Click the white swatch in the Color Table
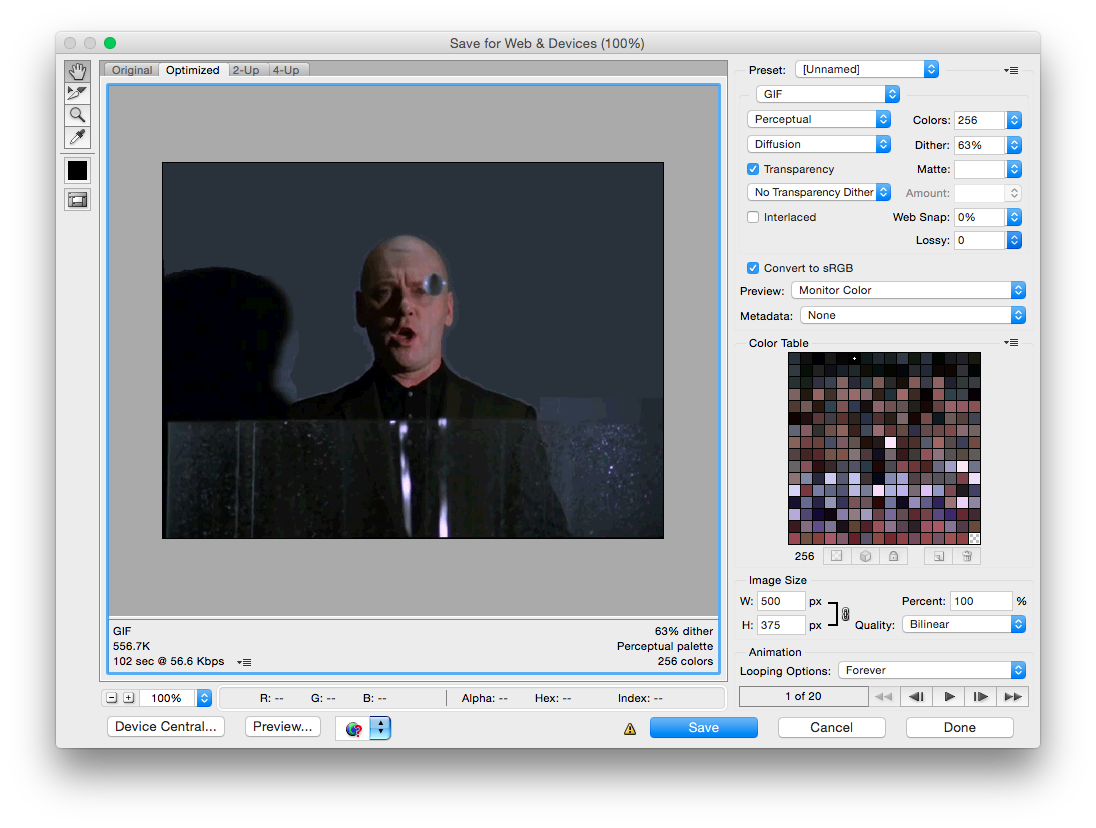This screenshot has width=1096, height=828. click(x=890, y=442)
